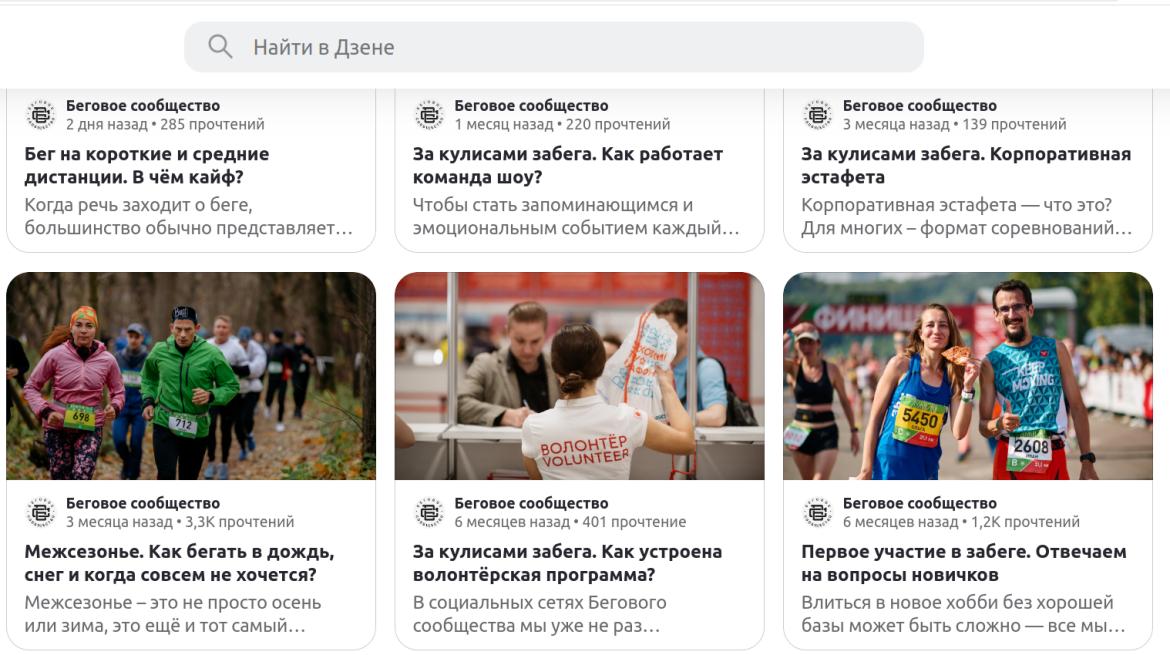Open article "Межсезонье. Как бегать в дождь"

tap(179, 563)
